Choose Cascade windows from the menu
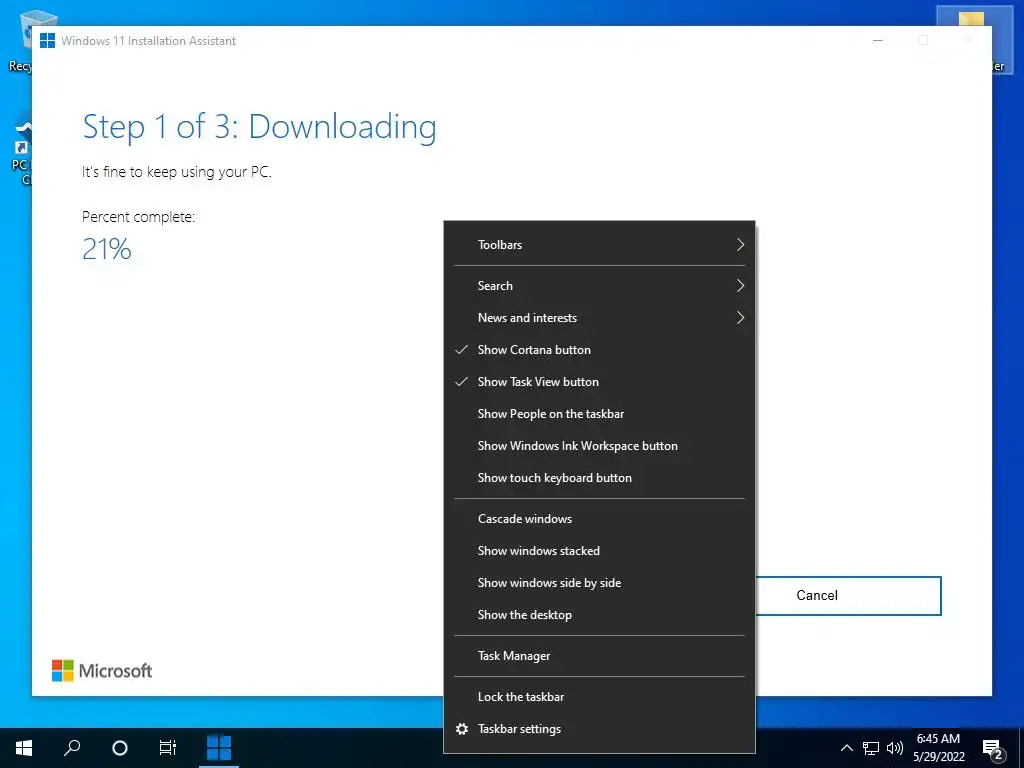 600,519
